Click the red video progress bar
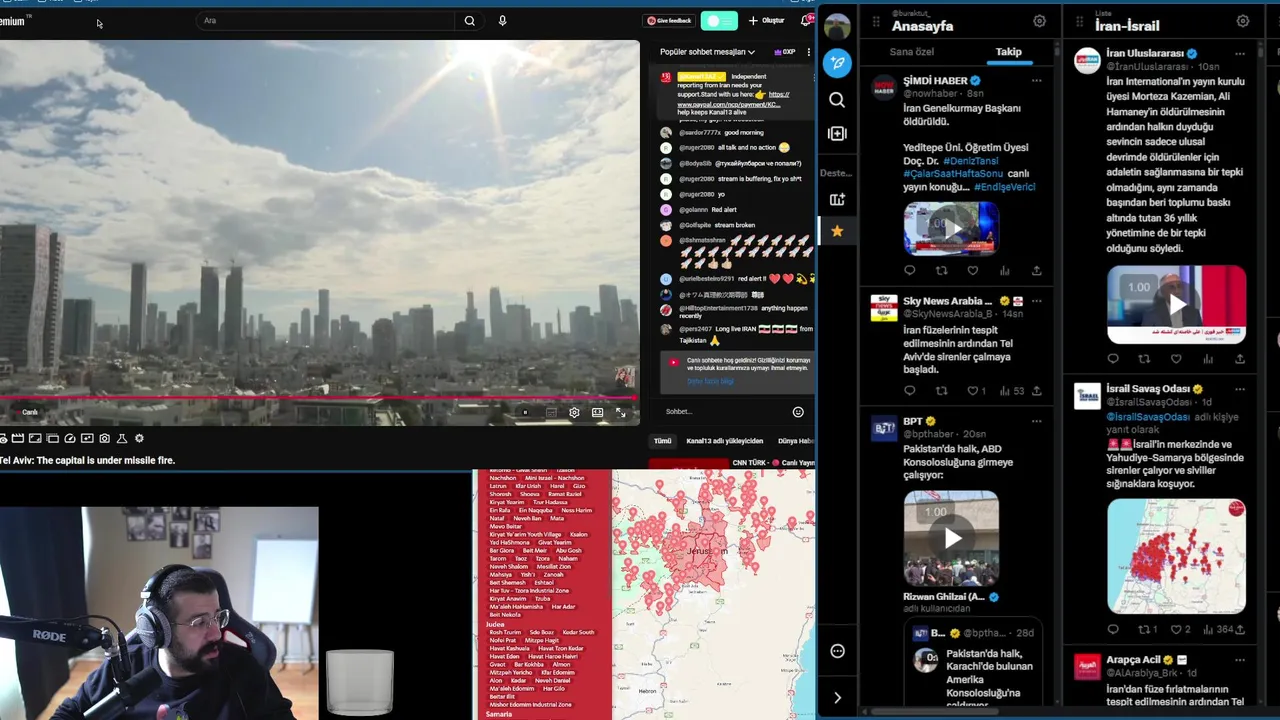Viewport: 1280px width, 720px height. [x=318, y=398]
